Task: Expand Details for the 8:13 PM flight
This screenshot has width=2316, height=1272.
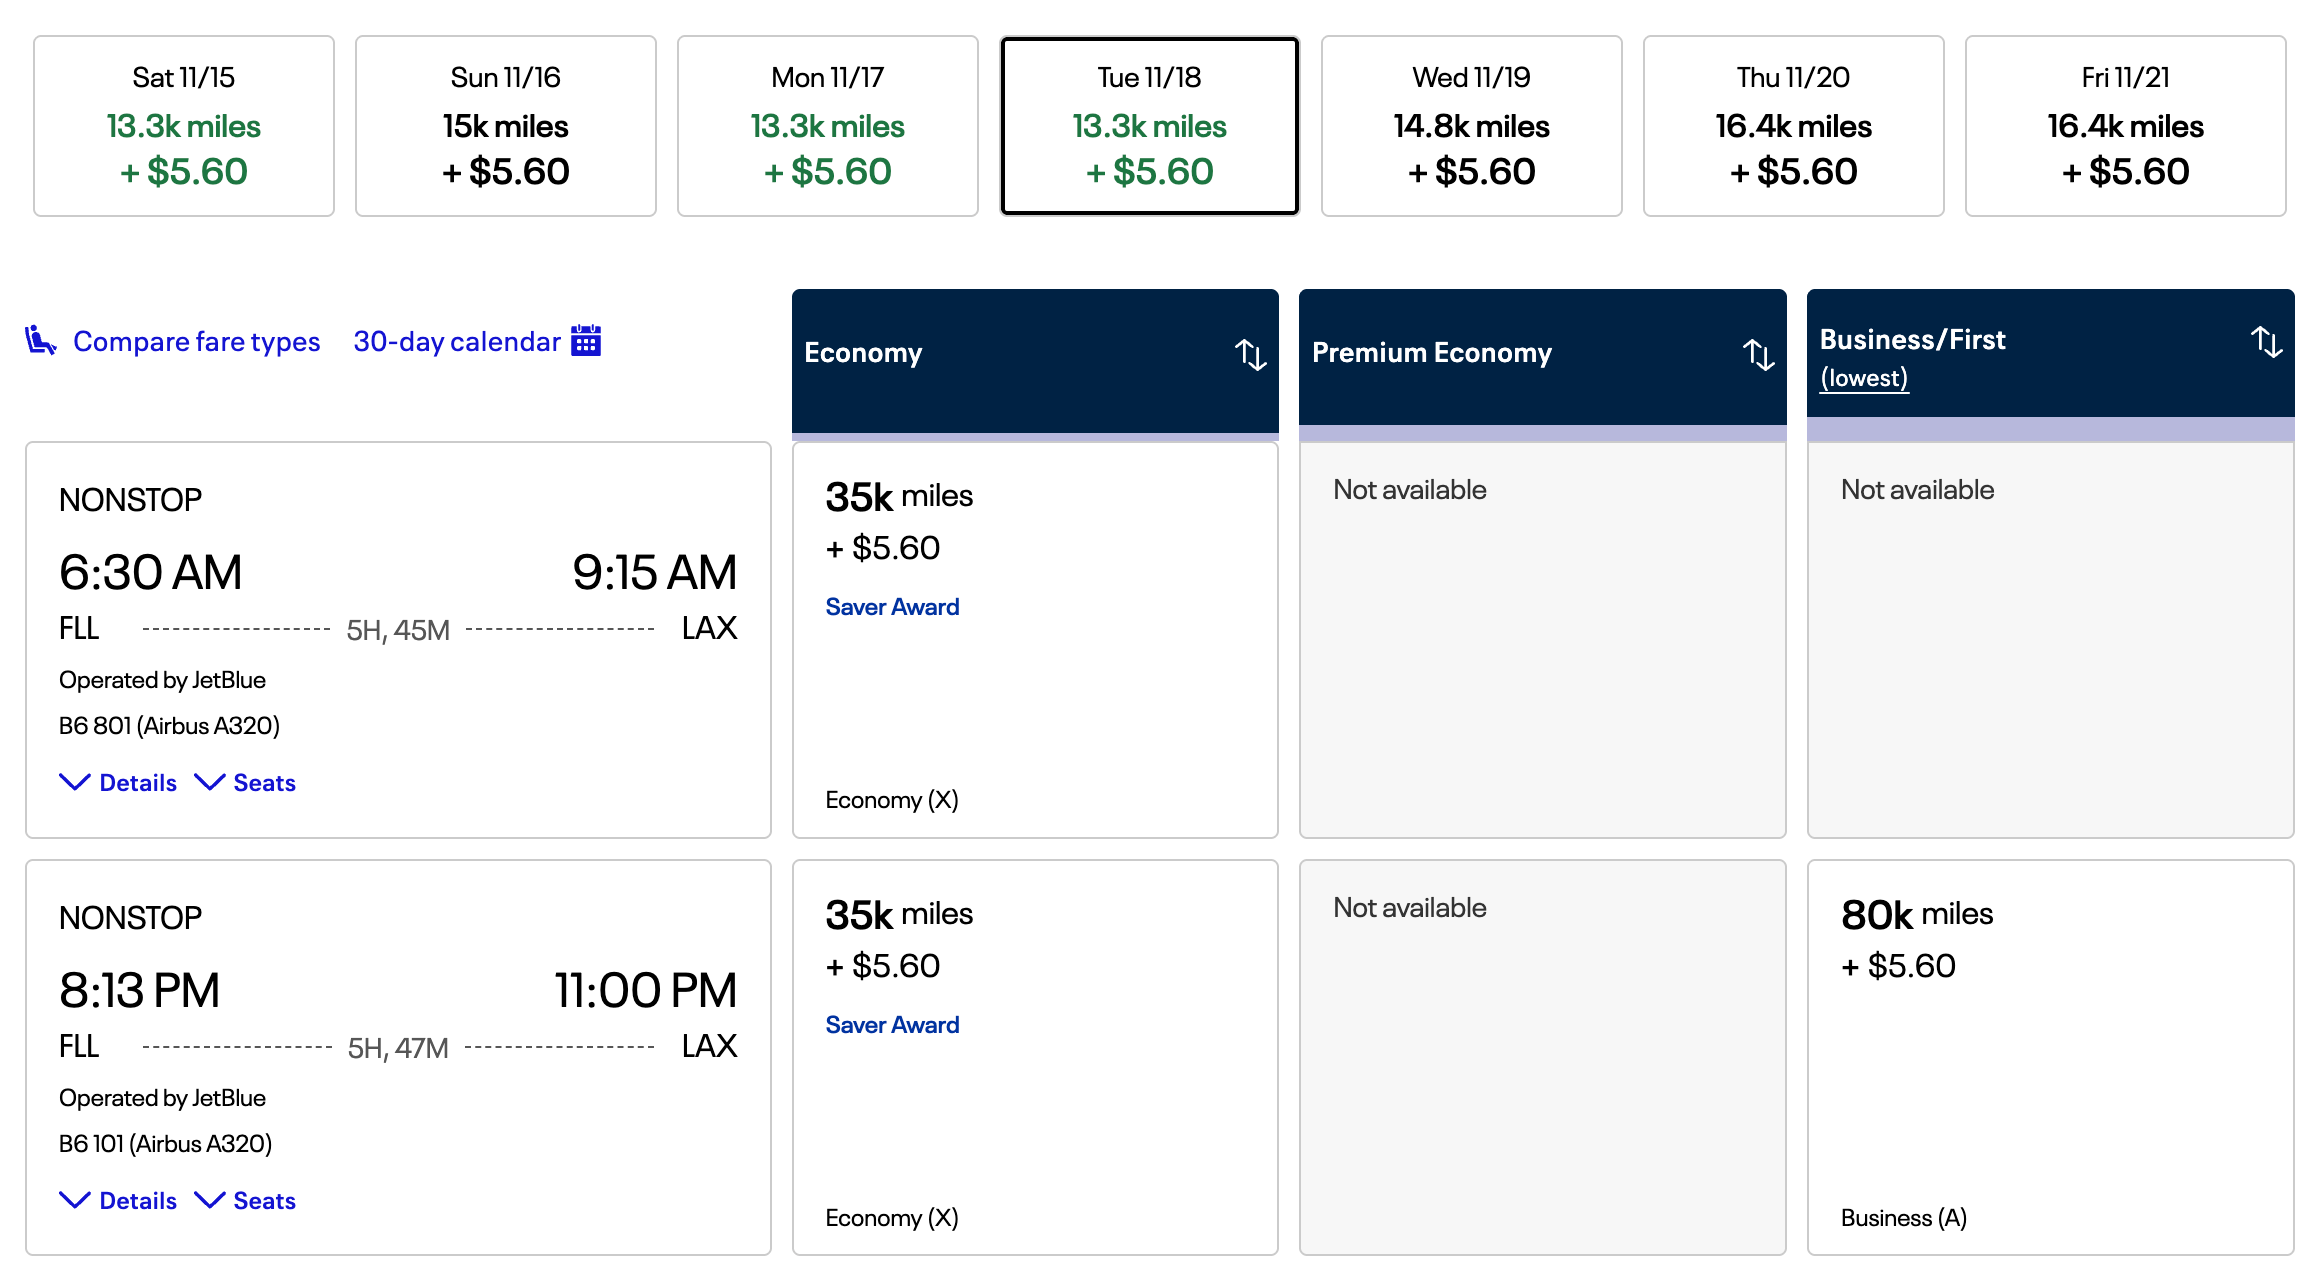Action: tap(119, 1201)
